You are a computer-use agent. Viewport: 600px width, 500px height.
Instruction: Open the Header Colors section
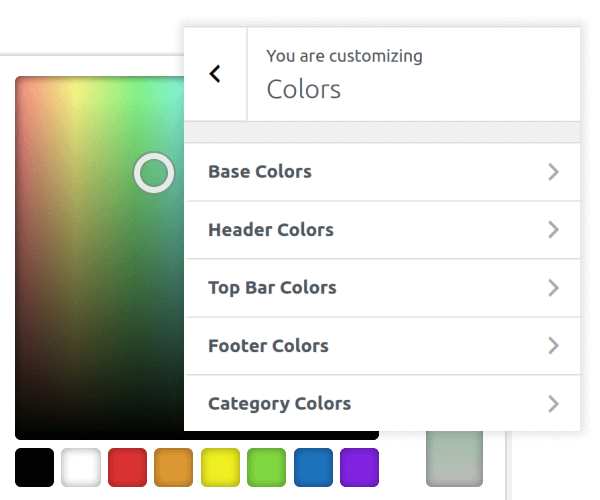pos(382,230)
